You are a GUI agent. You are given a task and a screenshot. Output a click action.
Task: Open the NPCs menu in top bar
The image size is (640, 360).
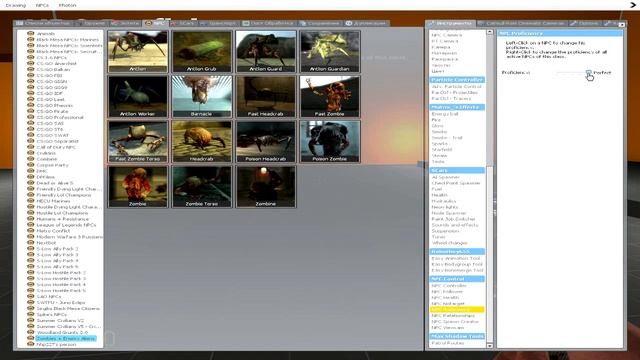pos(42,5)
